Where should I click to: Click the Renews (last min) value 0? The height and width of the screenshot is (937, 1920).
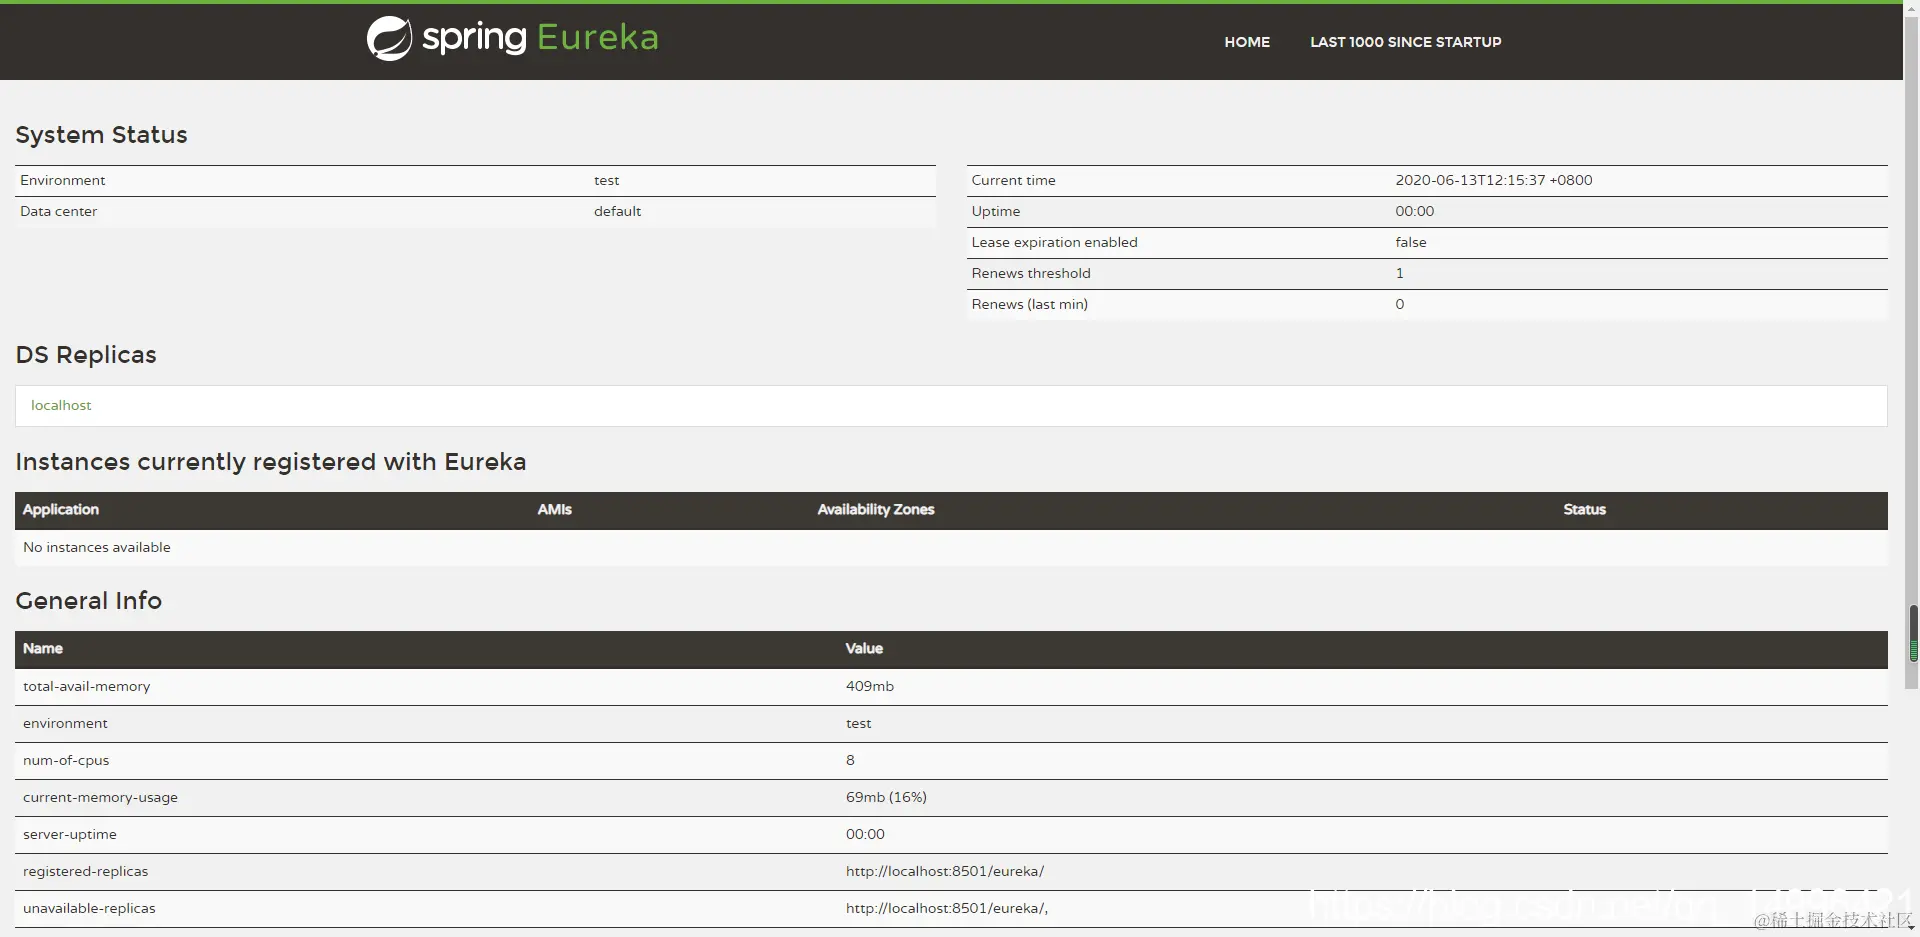click(x=1399, y=304)
